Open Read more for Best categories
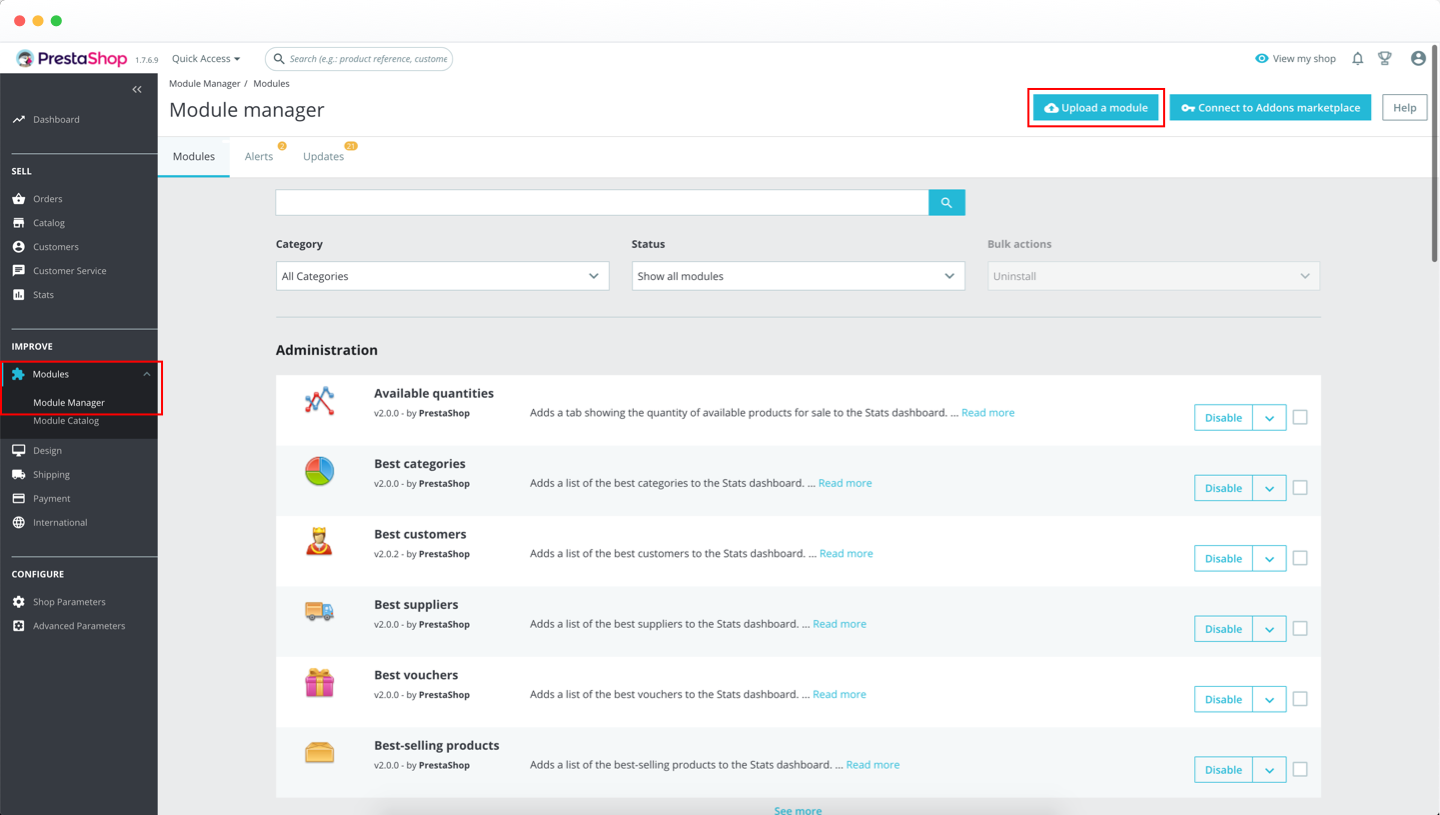 845,483
